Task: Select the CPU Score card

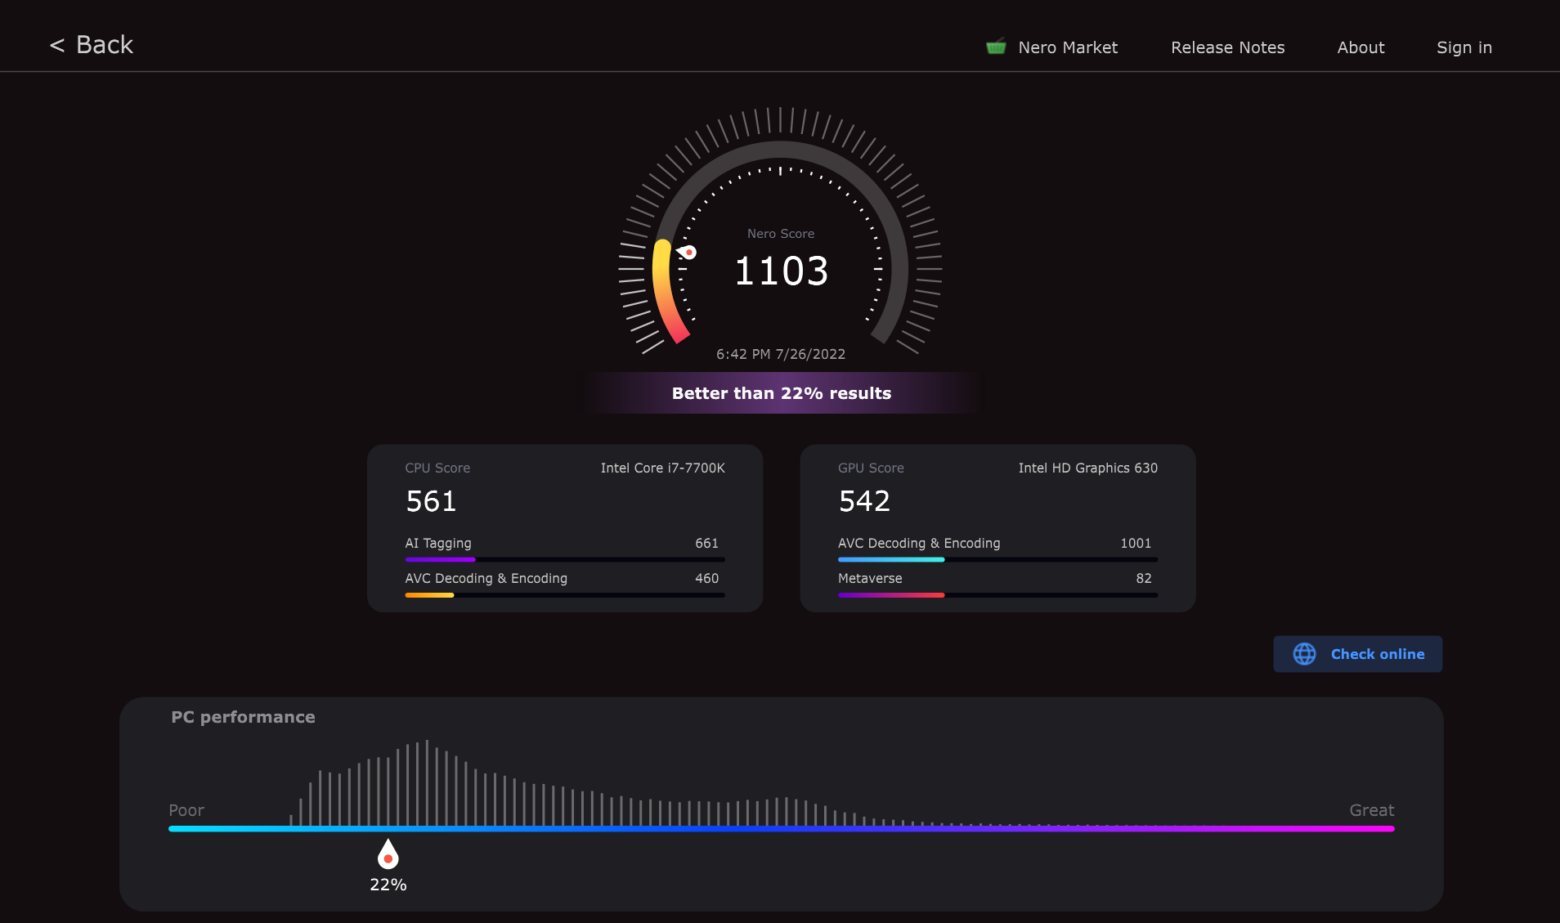Action: click(x=564, y=528)
